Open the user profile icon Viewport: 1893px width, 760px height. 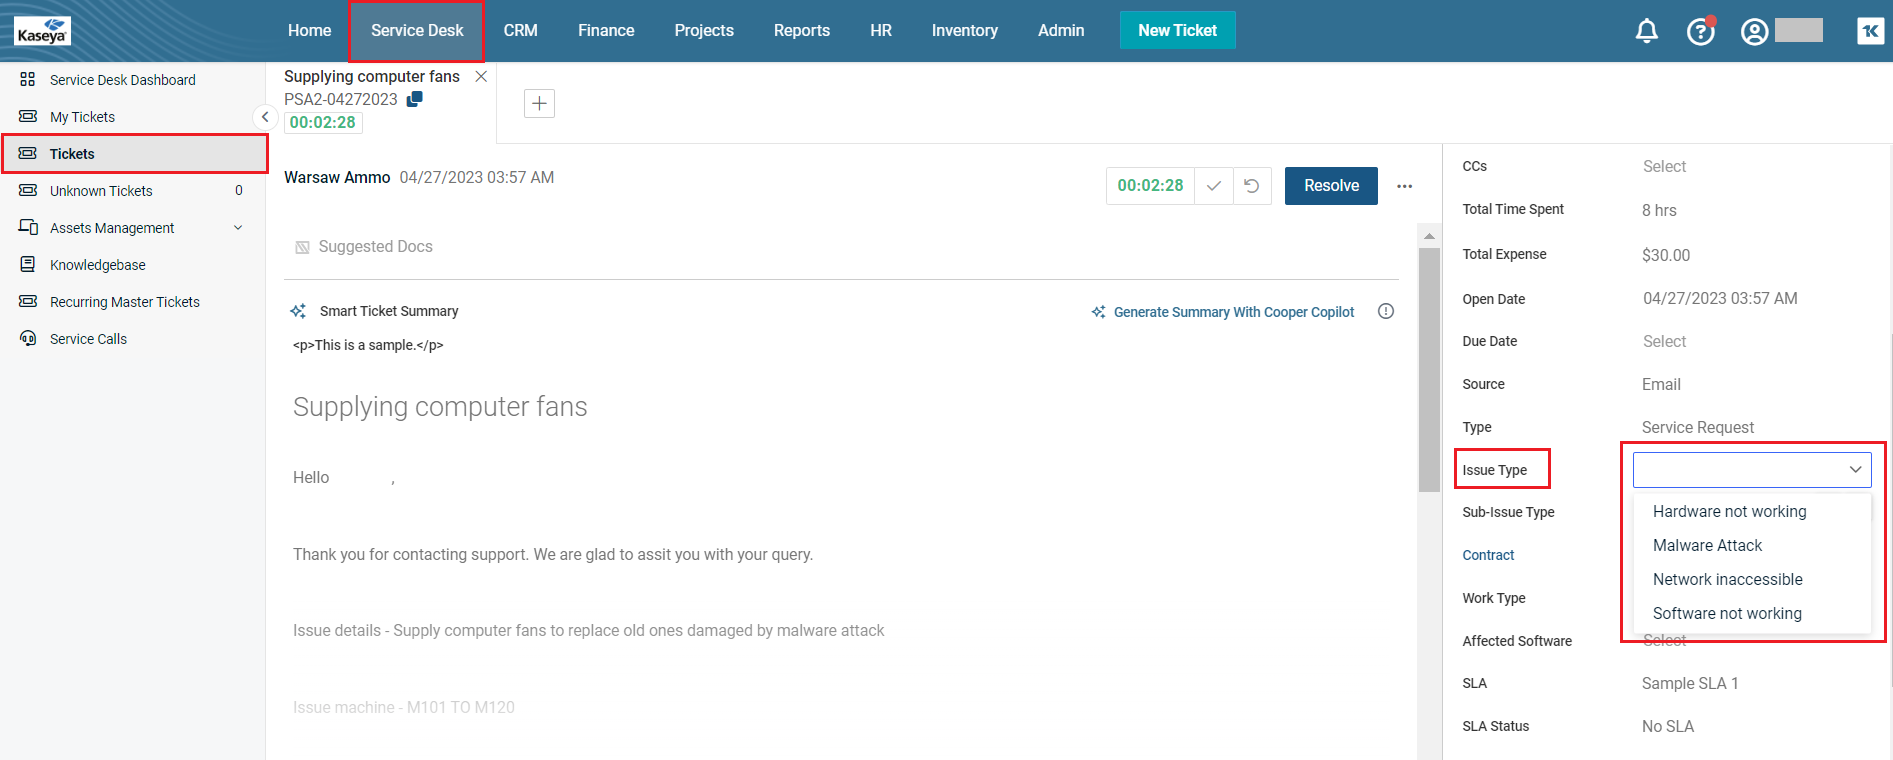pyautogui.click(x=1754, y=32)
